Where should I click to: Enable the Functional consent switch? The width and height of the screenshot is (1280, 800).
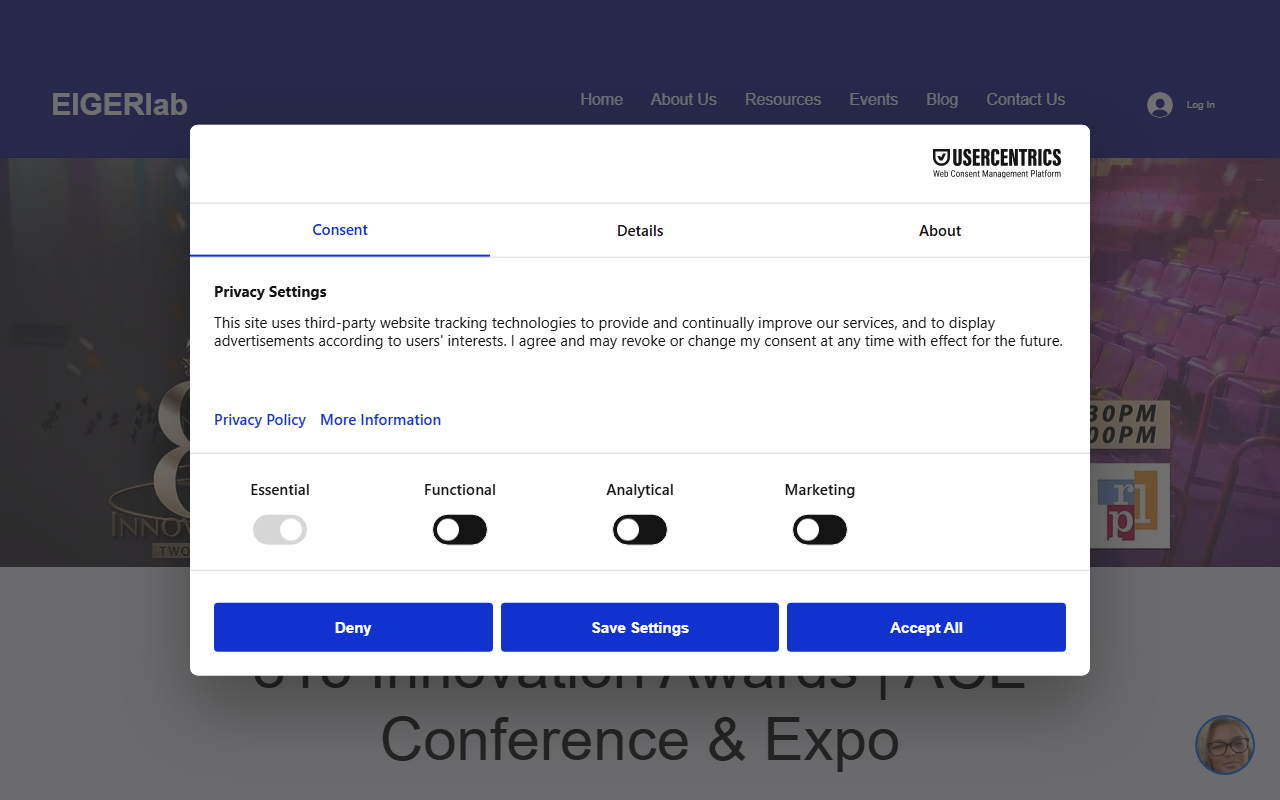pyautogui.click(x=460, y=530)
